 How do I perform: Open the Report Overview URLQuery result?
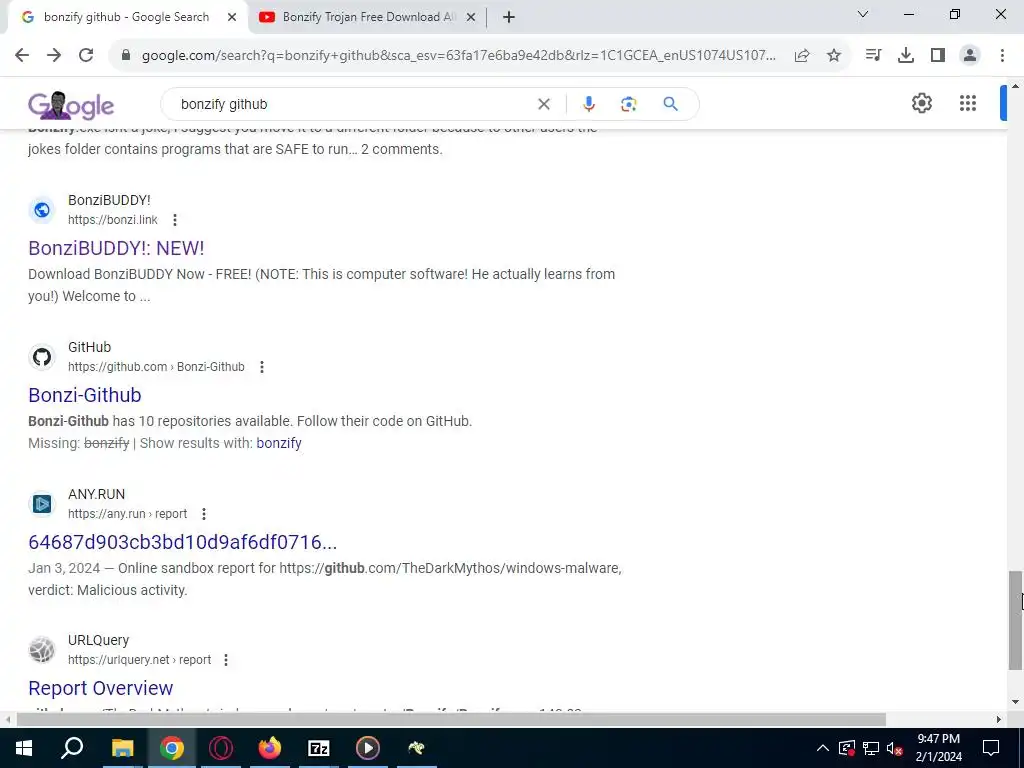101,688
